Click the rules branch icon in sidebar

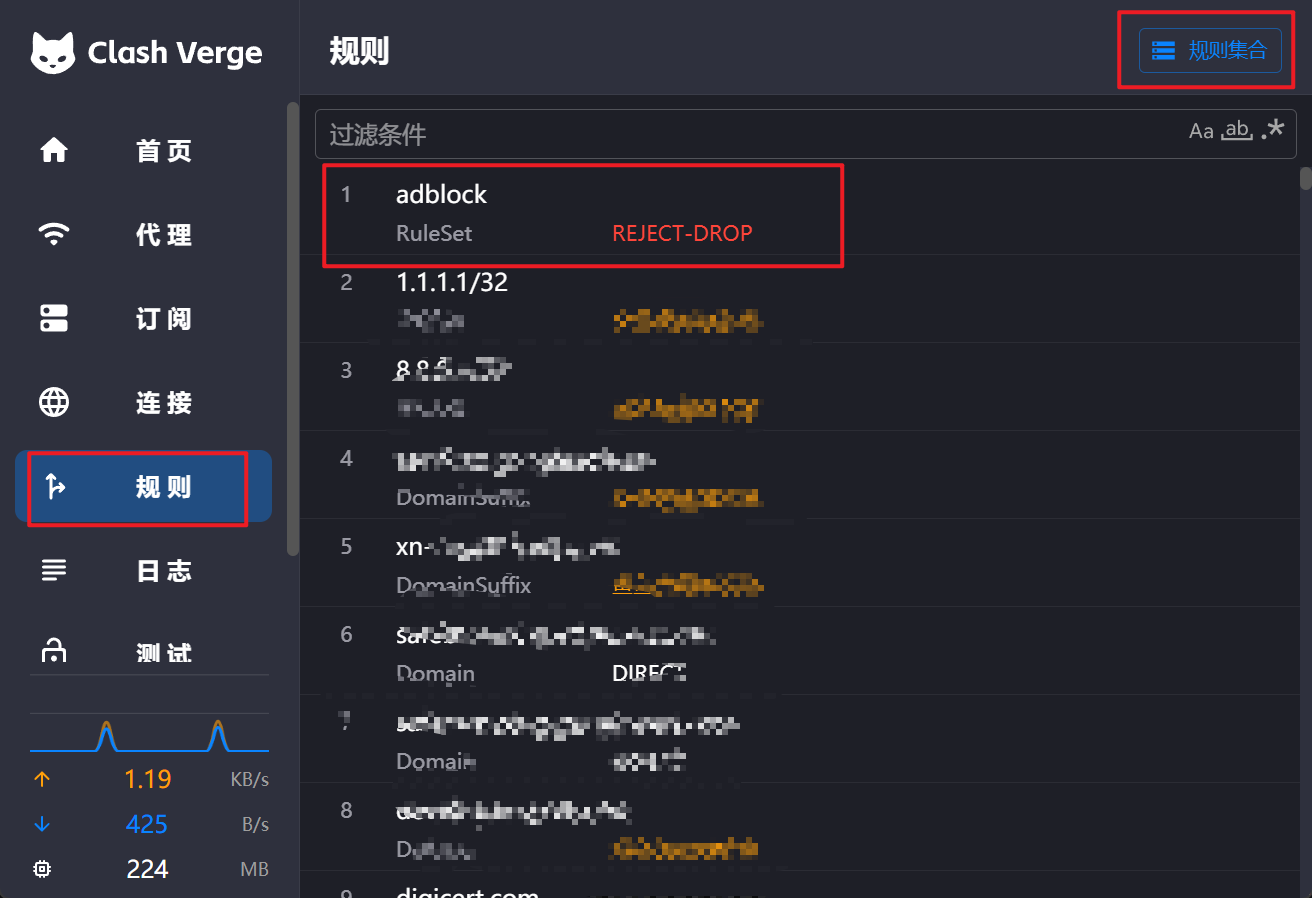click(54, 487)
